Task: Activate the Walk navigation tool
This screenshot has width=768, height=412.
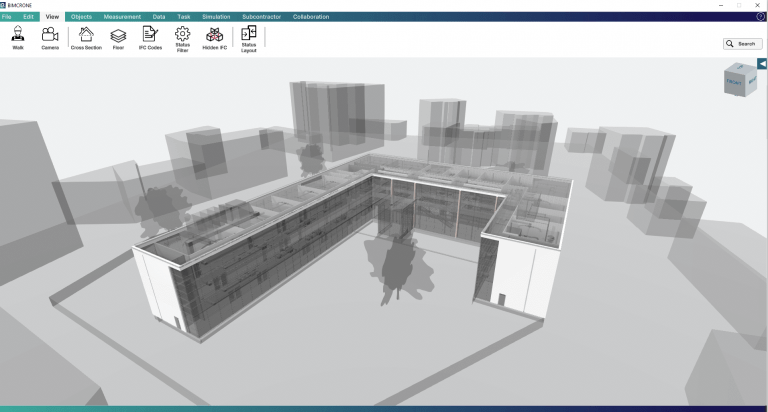Action: tap(18, 38)
